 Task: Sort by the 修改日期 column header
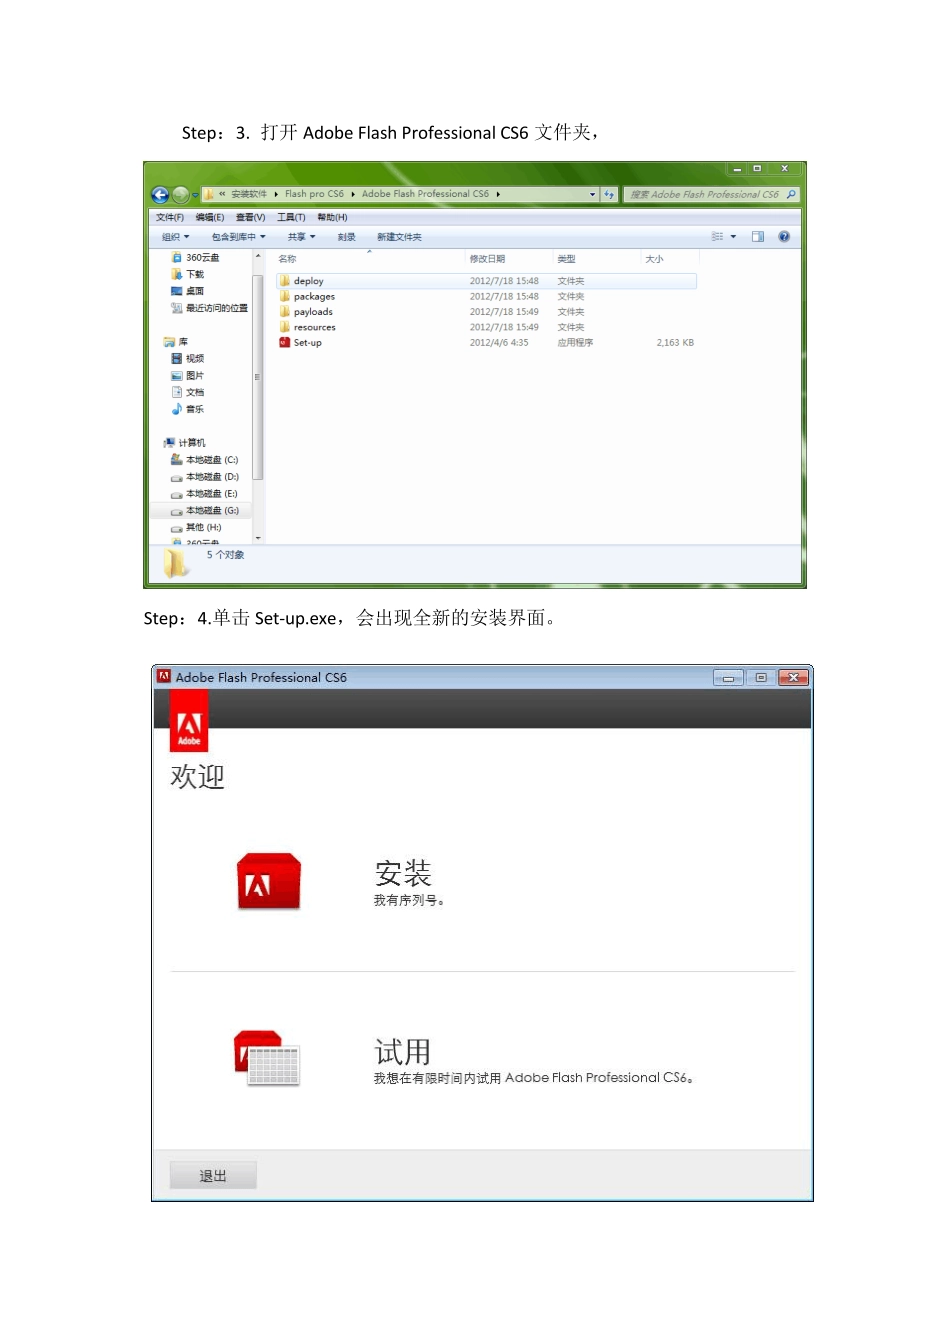[488, 259]
